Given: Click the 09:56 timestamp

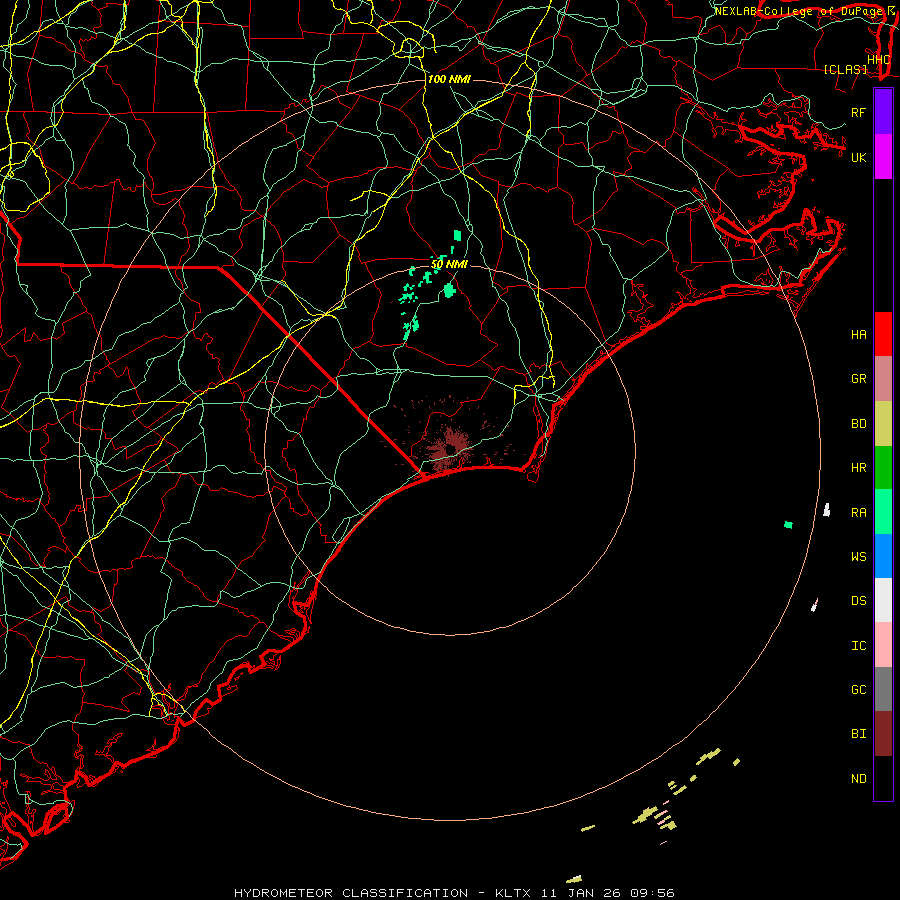Looking at the screenshot, I should 651,893.
